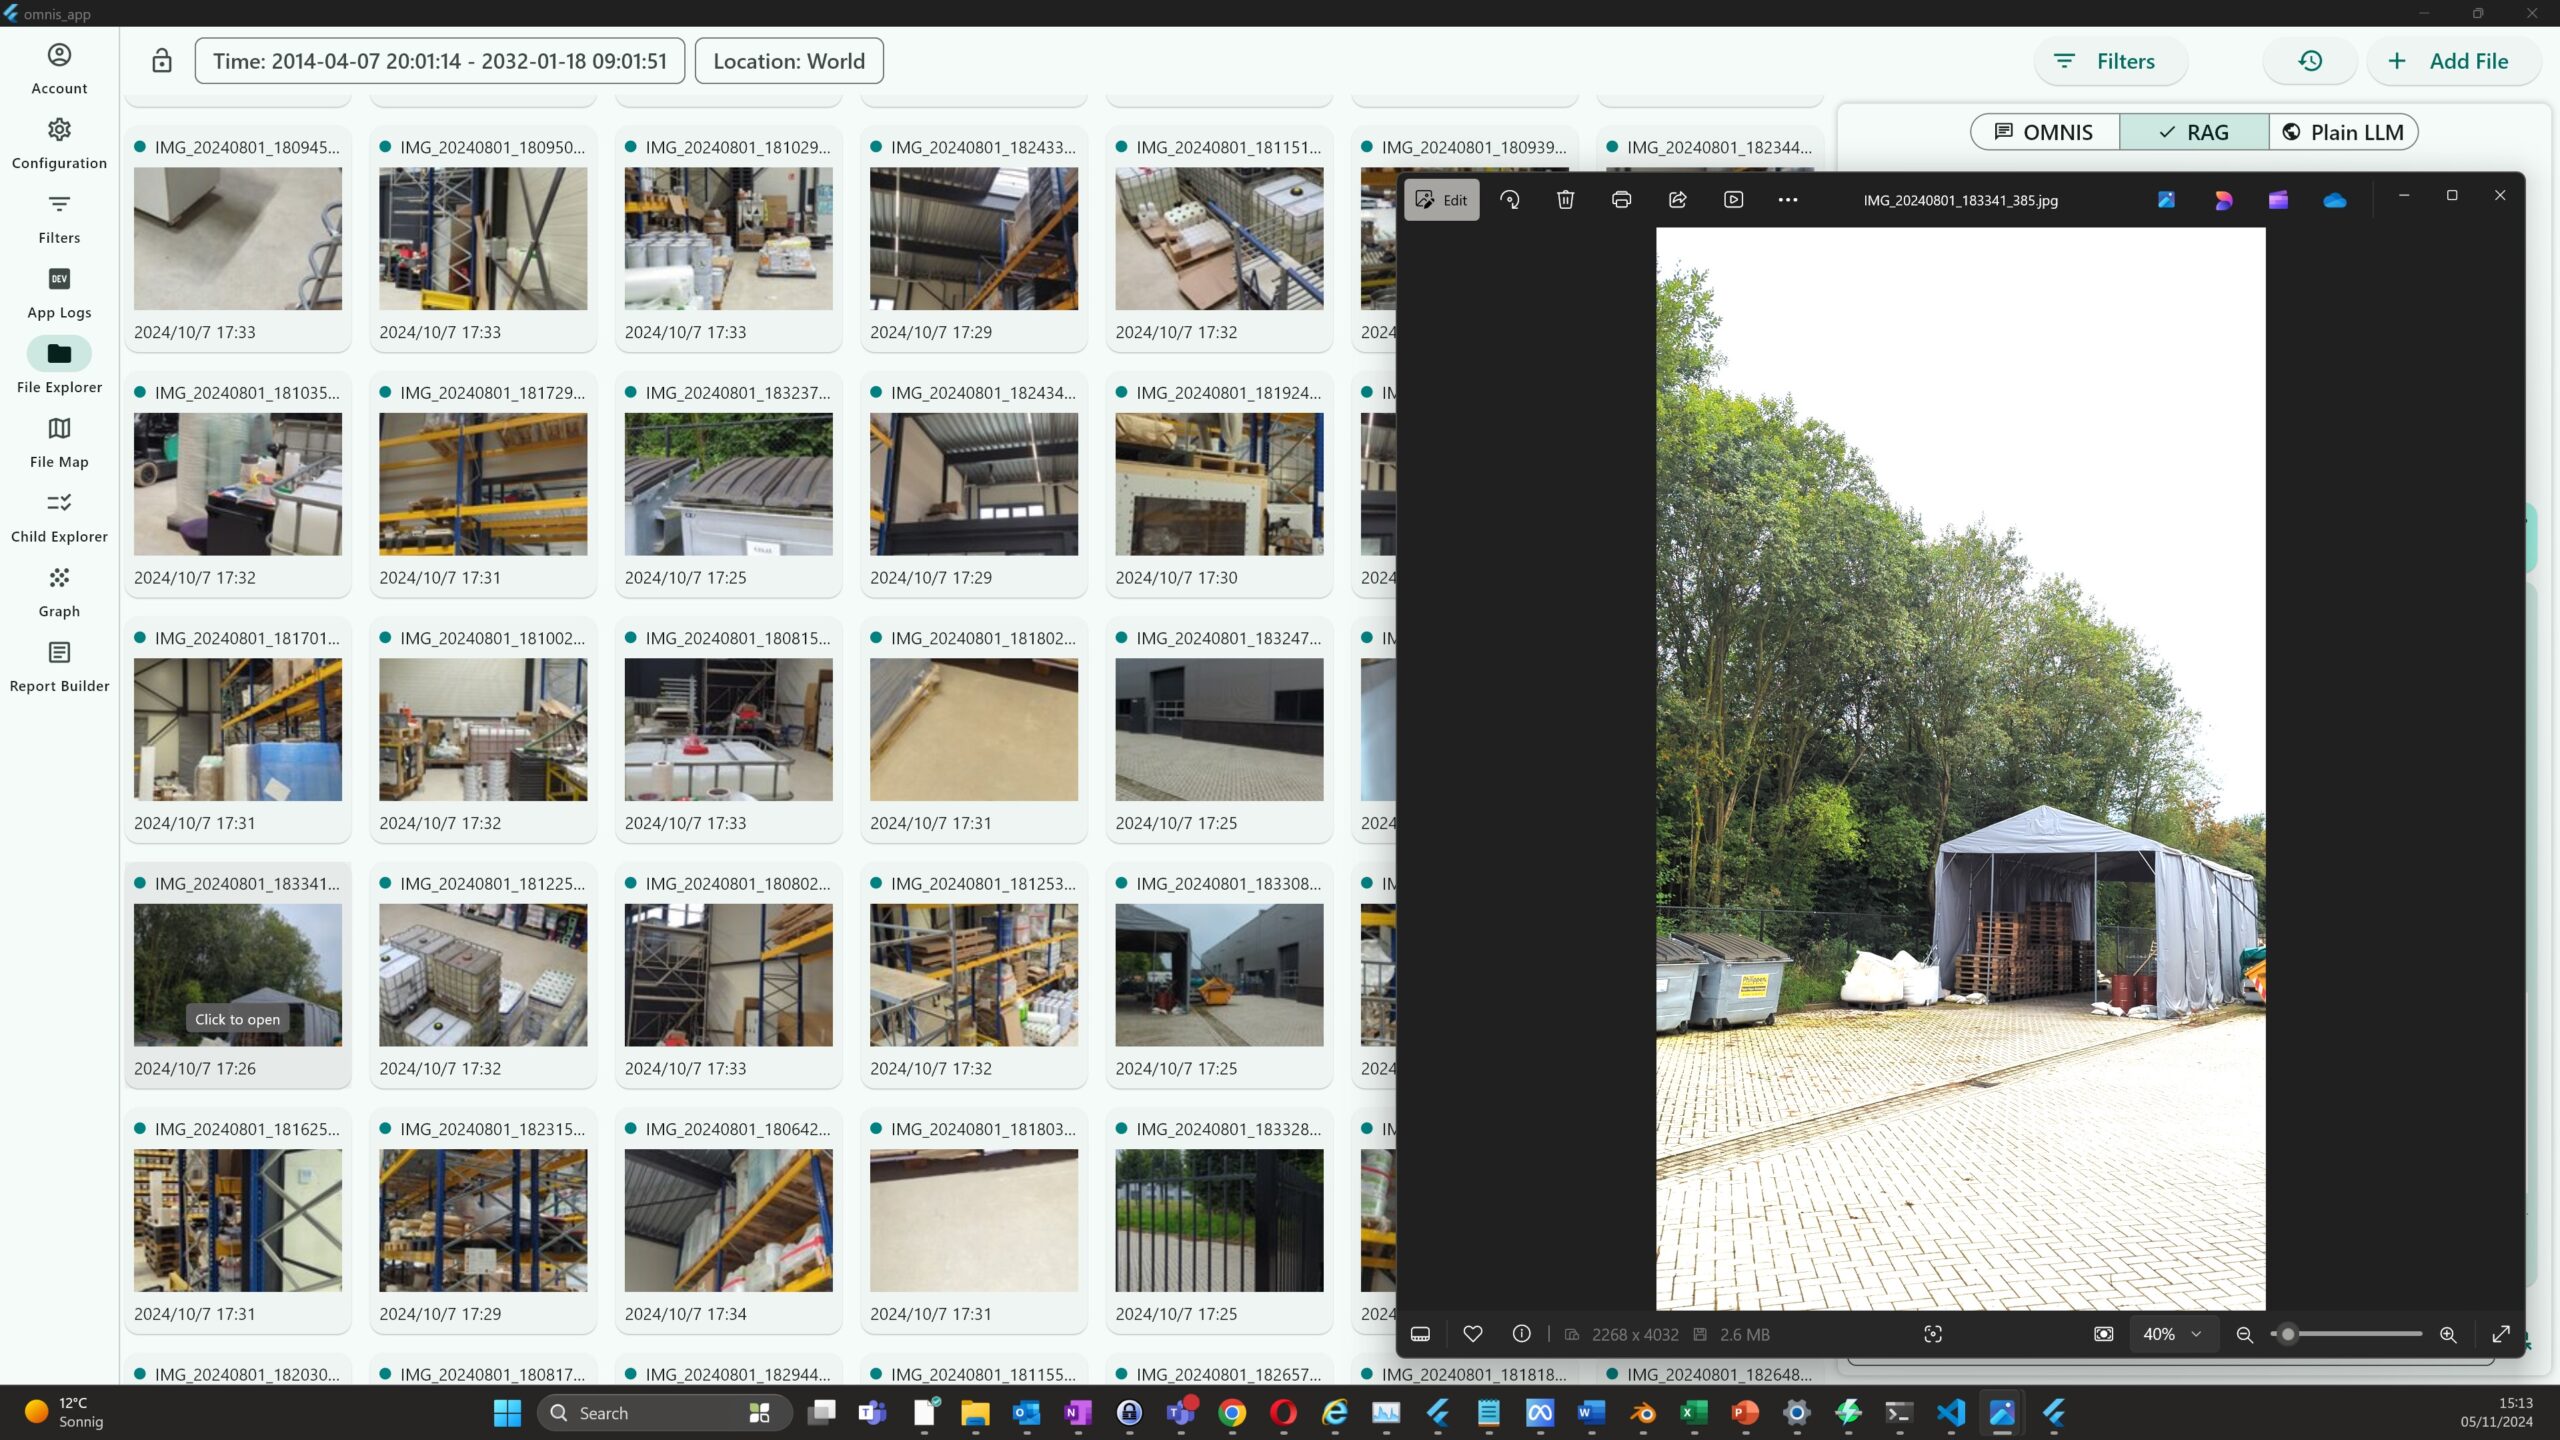Image resolution: width=2560 pixels, height=1440 pixels.
Task: Open Child Explorer view
Action: (x=59, y=517)
